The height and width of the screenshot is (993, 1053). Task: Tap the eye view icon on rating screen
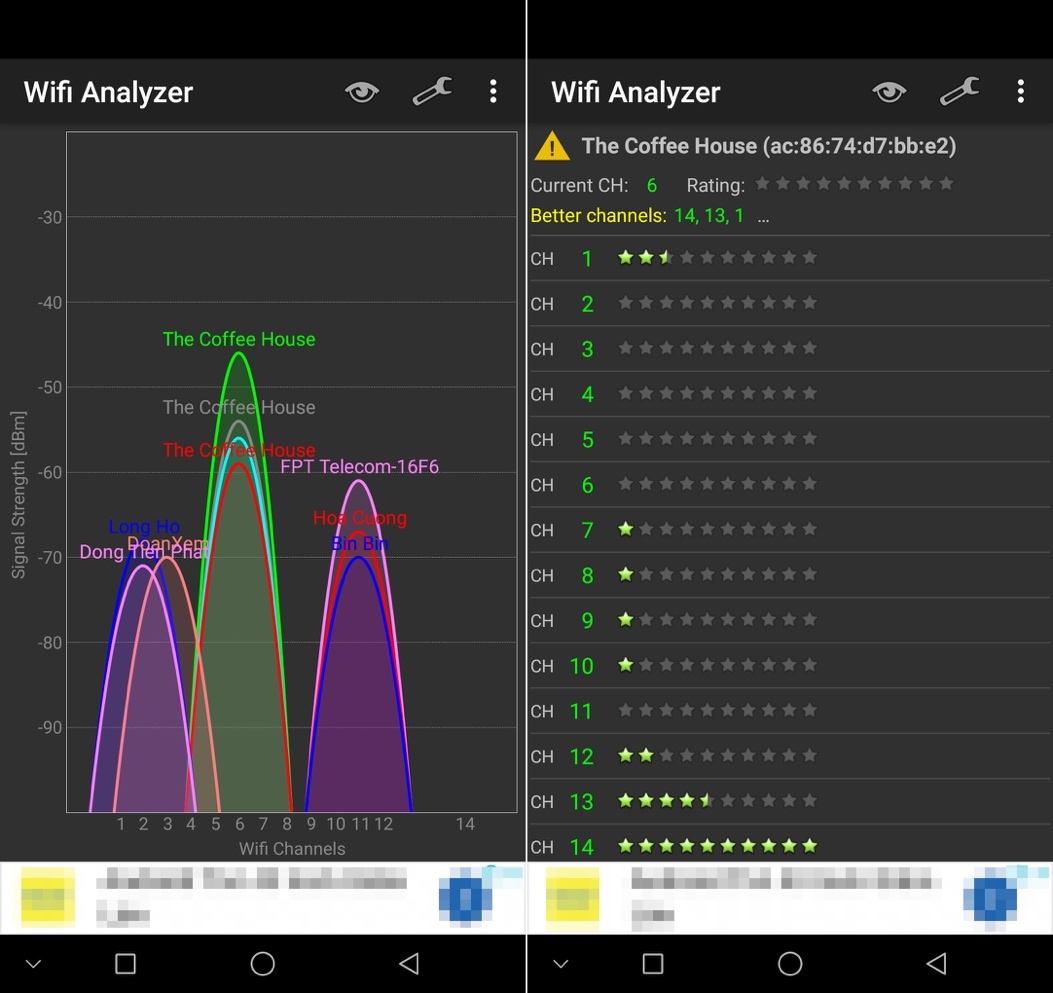point(889,92)
